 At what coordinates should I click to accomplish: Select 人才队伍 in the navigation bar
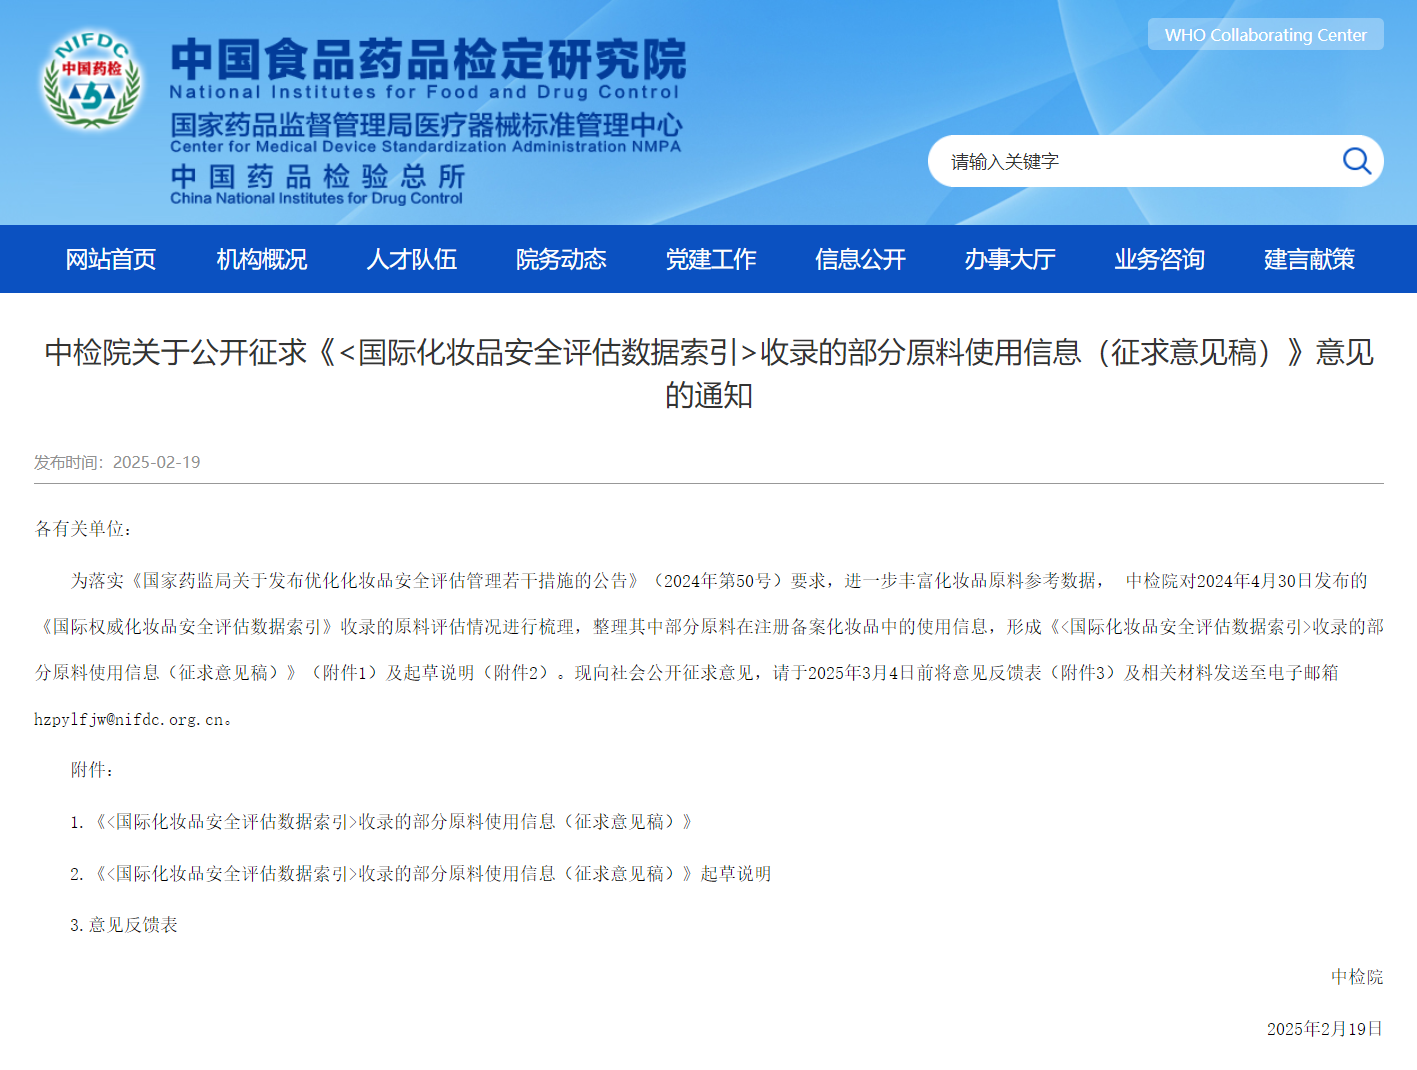[x=411, y=259]
